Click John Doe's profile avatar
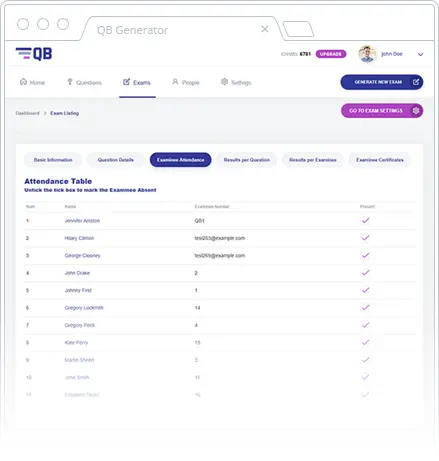Viewport: 439px width, 461px height. (x=367, y=54)
